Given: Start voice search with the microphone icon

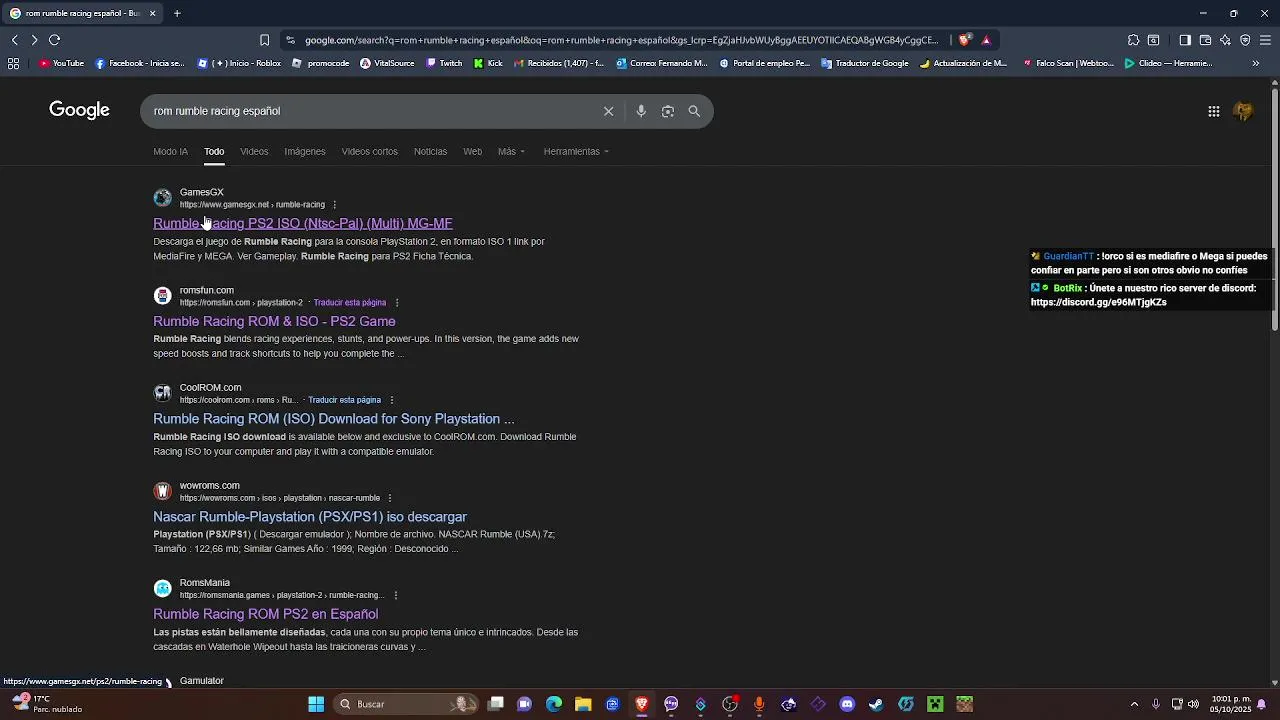Looking at the screenshot, I should [x=641, y=111].
